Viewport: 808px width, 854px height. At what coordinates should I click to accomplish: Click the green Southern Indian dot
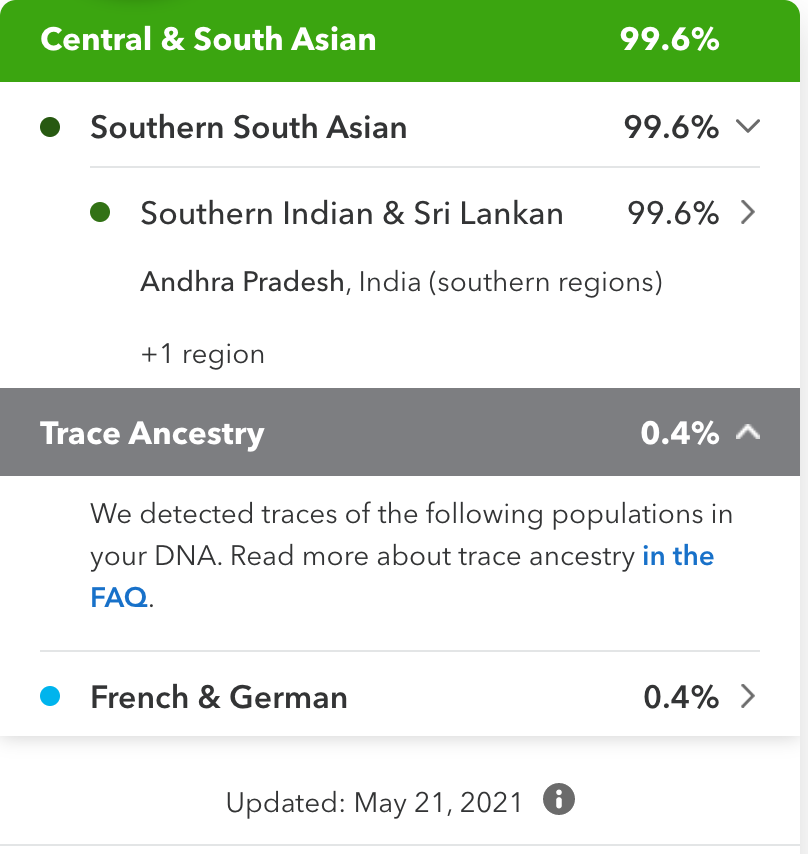(99, 213)
